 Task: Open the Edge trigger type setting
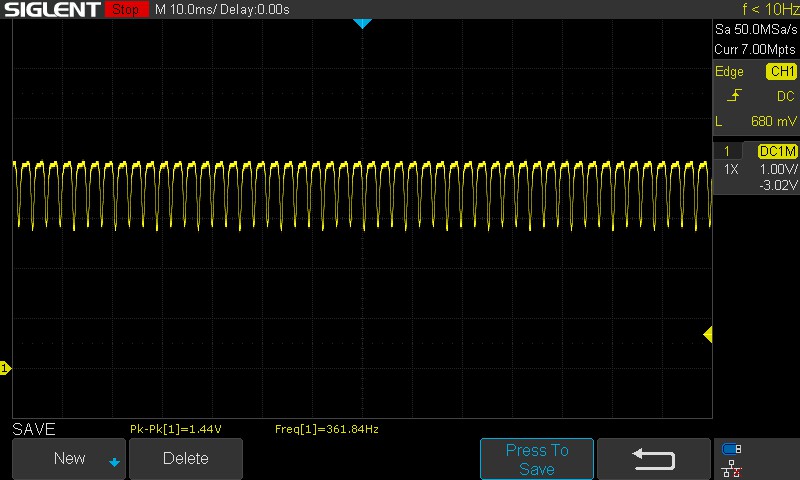click(x=729, y=72)
